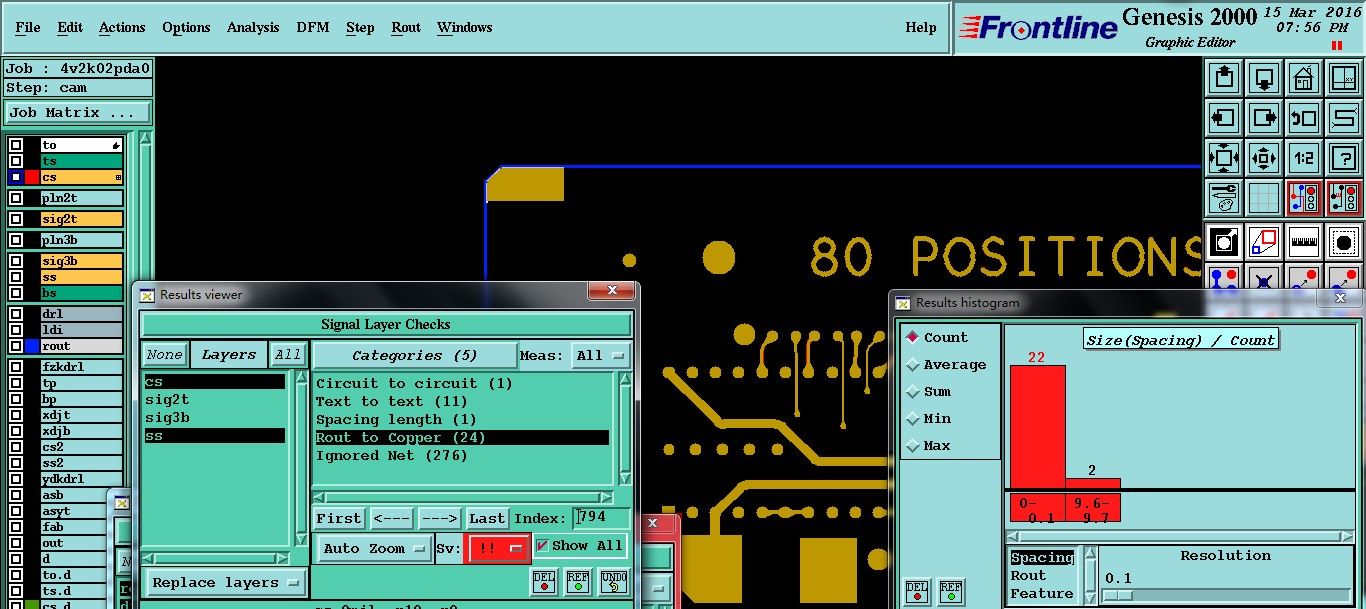Click the blue-red net traffic light icon
The image size is (1366, 609).
[1303, 198]
